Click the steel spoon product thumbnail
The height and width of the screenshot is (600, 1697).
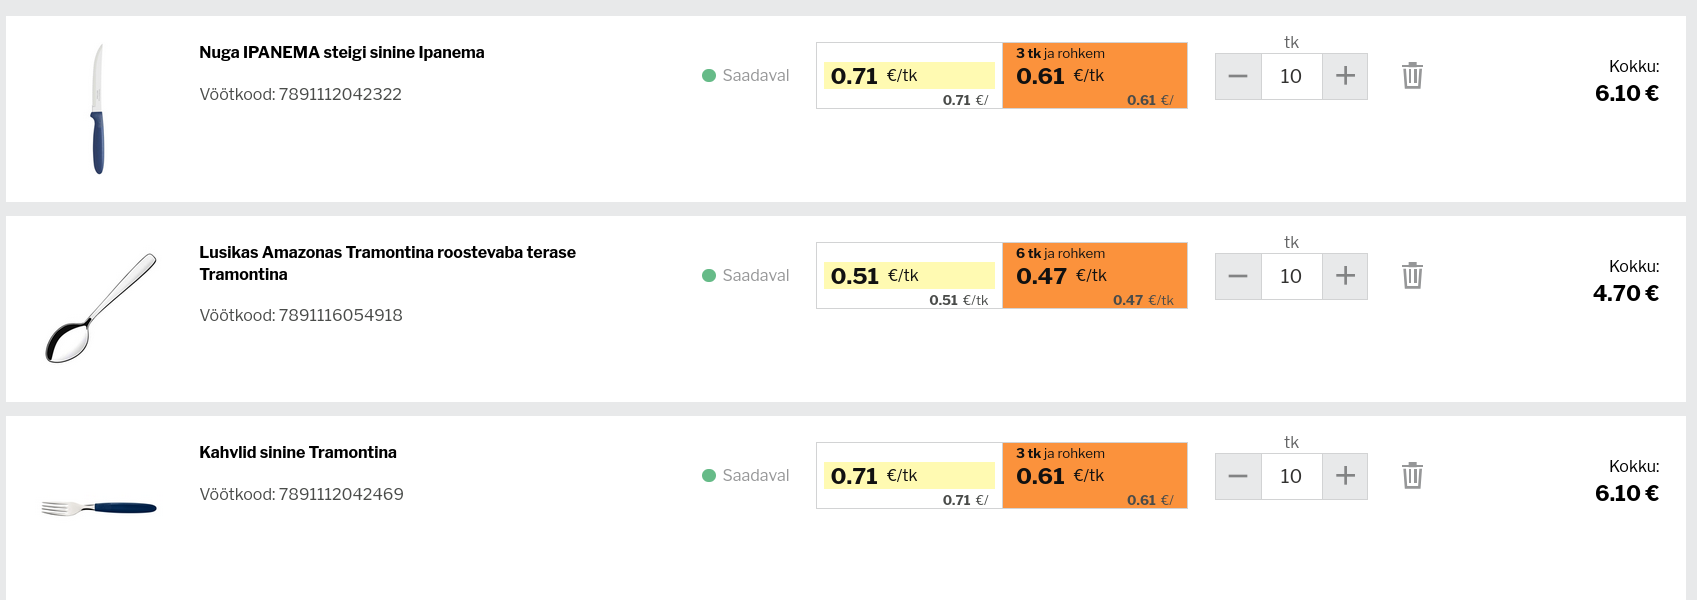pyautogui.click(x=100, y=308)
